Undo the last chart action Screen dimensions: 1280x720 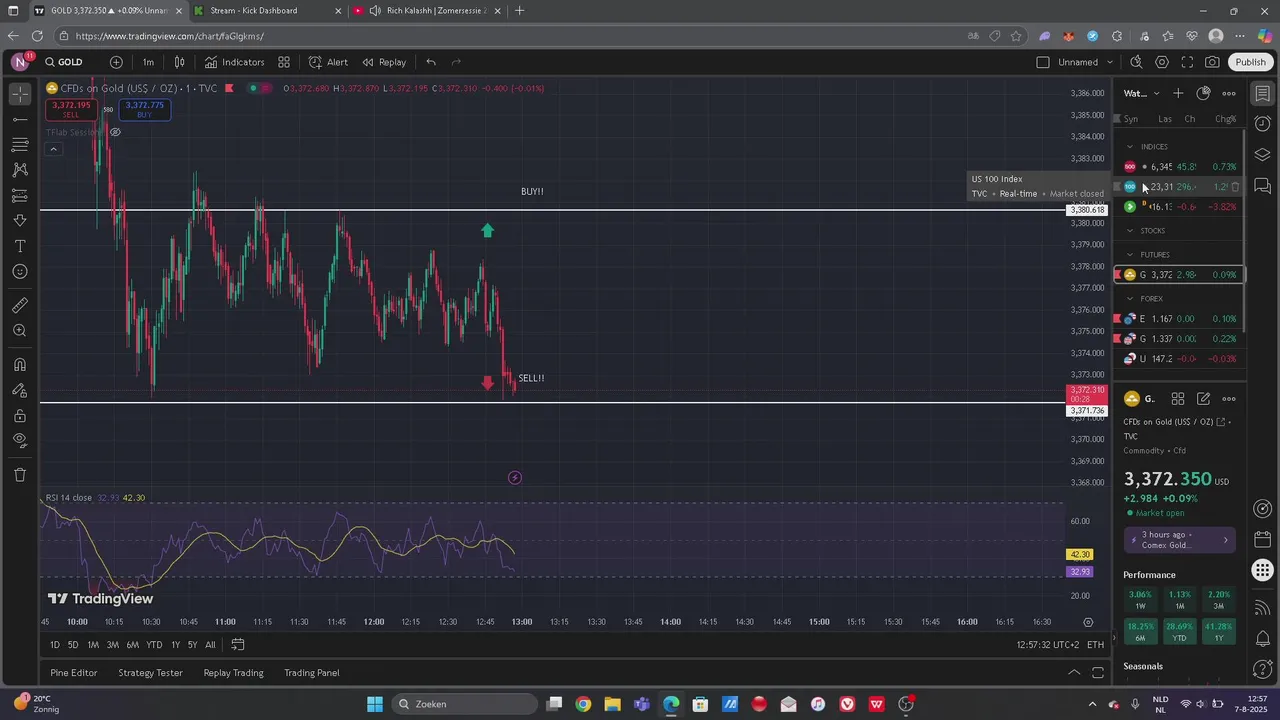click(431, 62)
